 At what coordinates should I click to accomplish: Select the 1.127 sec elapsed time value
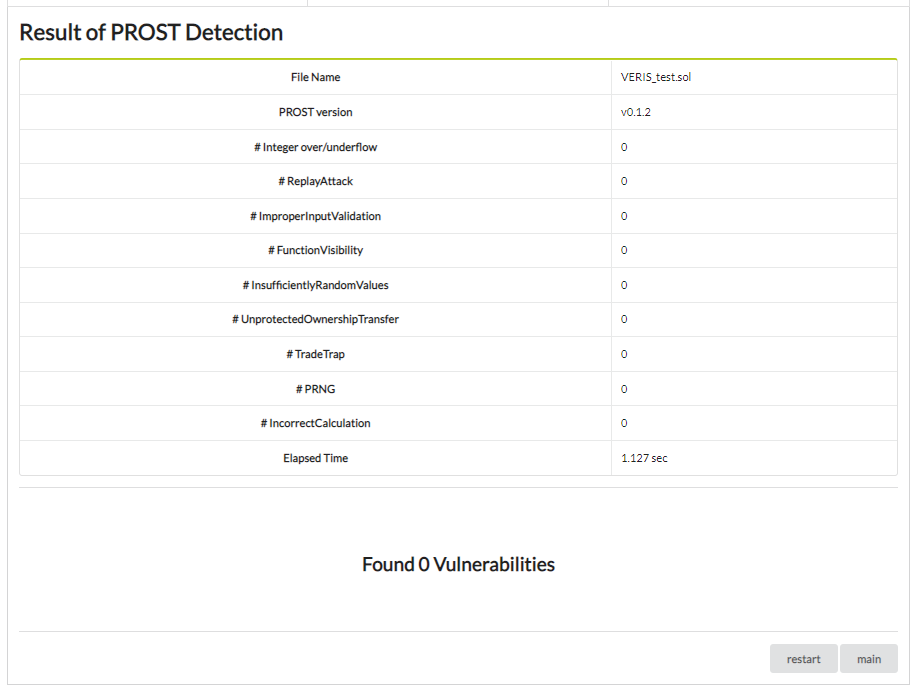[x=644, y=458]
